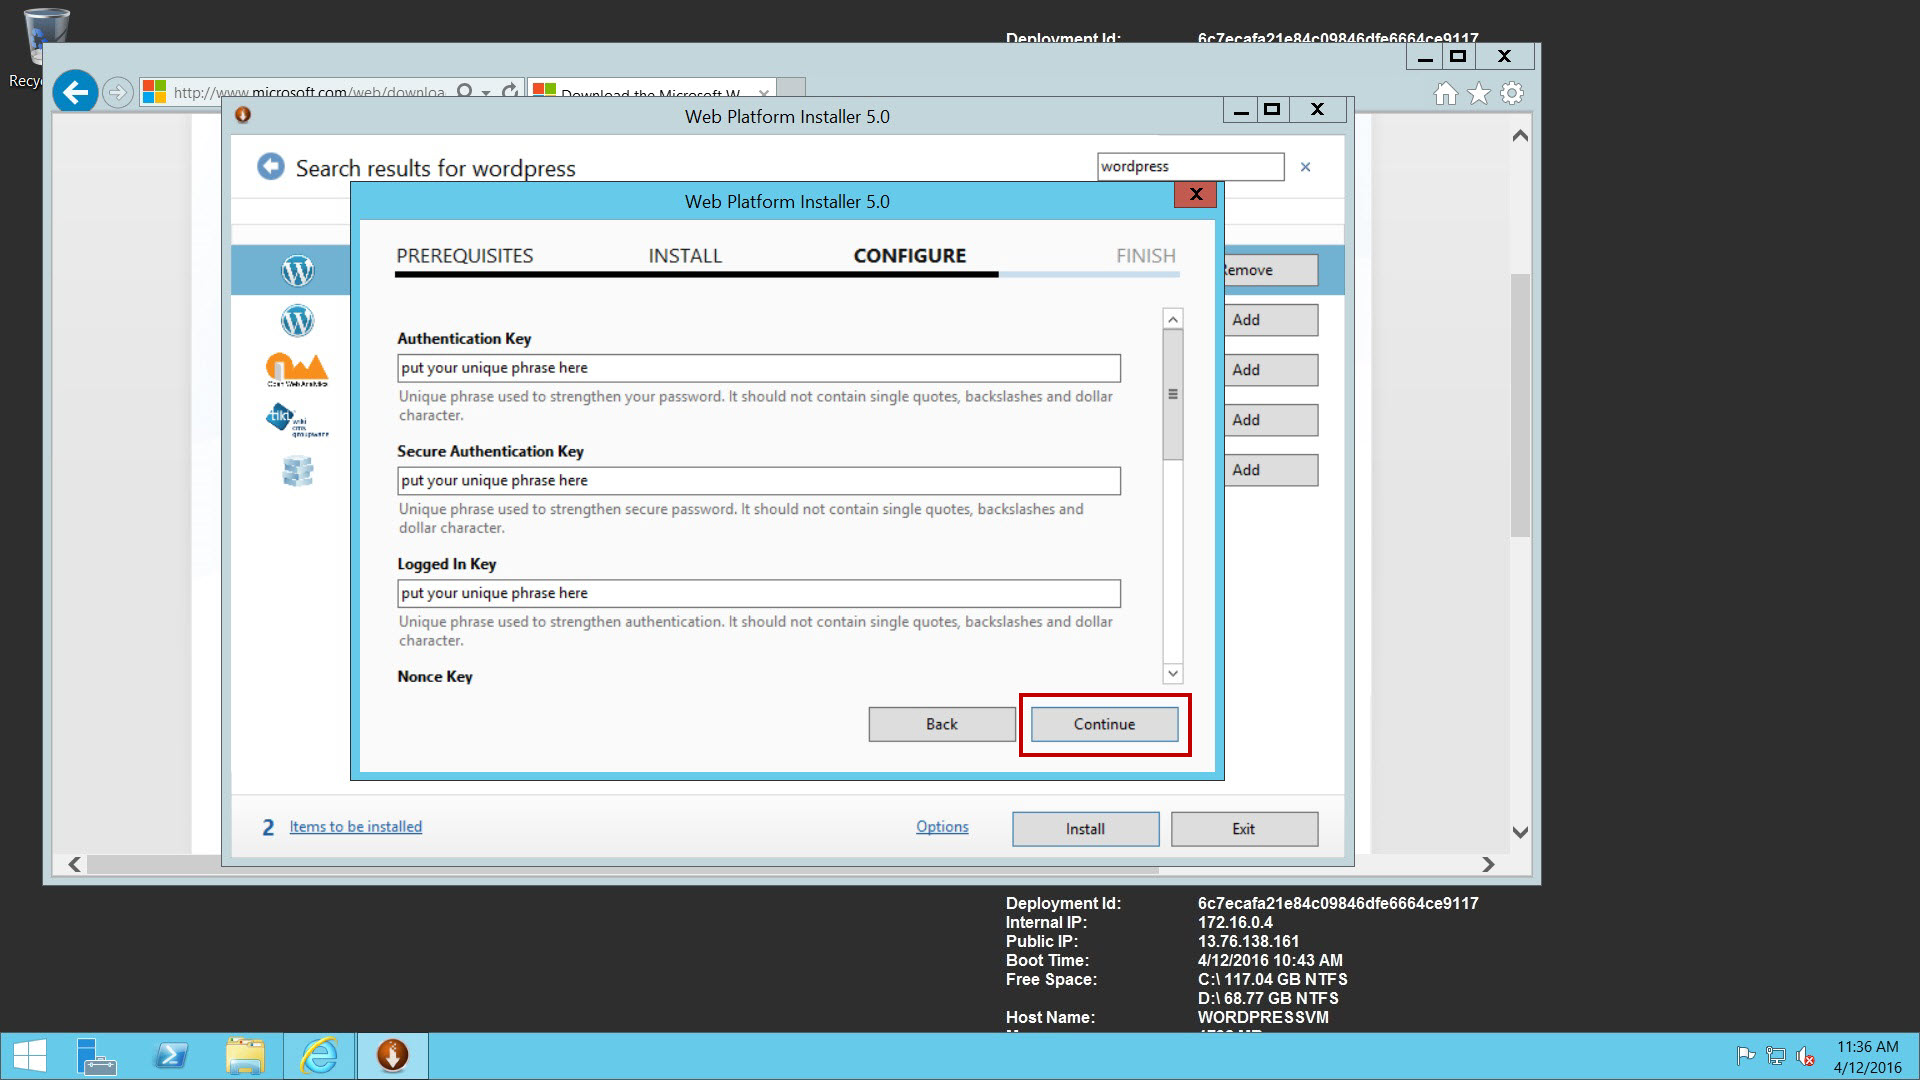Open Internet Explorer tools gear
The width and height of the screenshot is (1920, 1080).
[x=1512, y=93]
